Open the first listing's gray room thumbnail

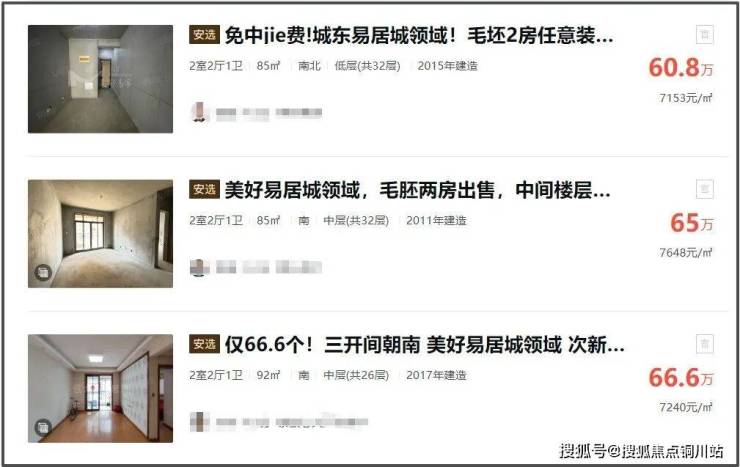[x=101, y=79]
